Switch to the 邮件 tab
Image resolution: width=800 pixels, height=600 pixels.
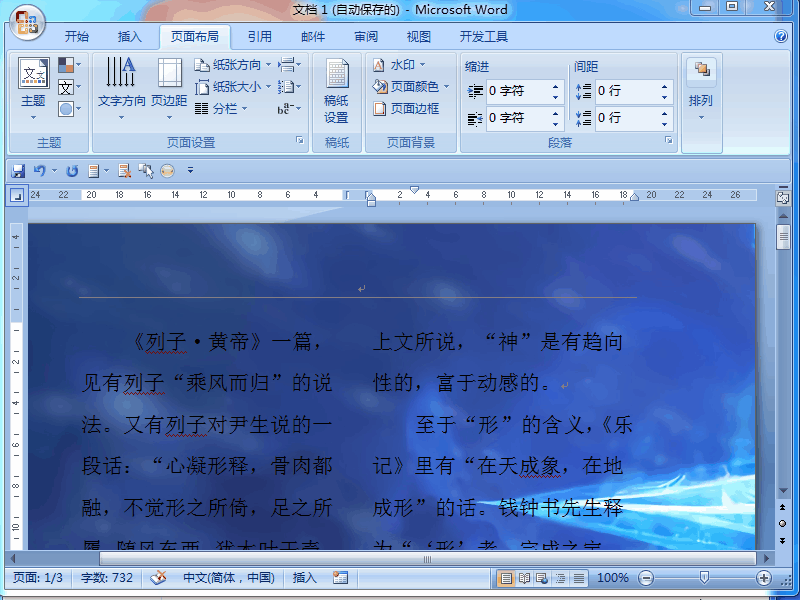coord(313,37)
